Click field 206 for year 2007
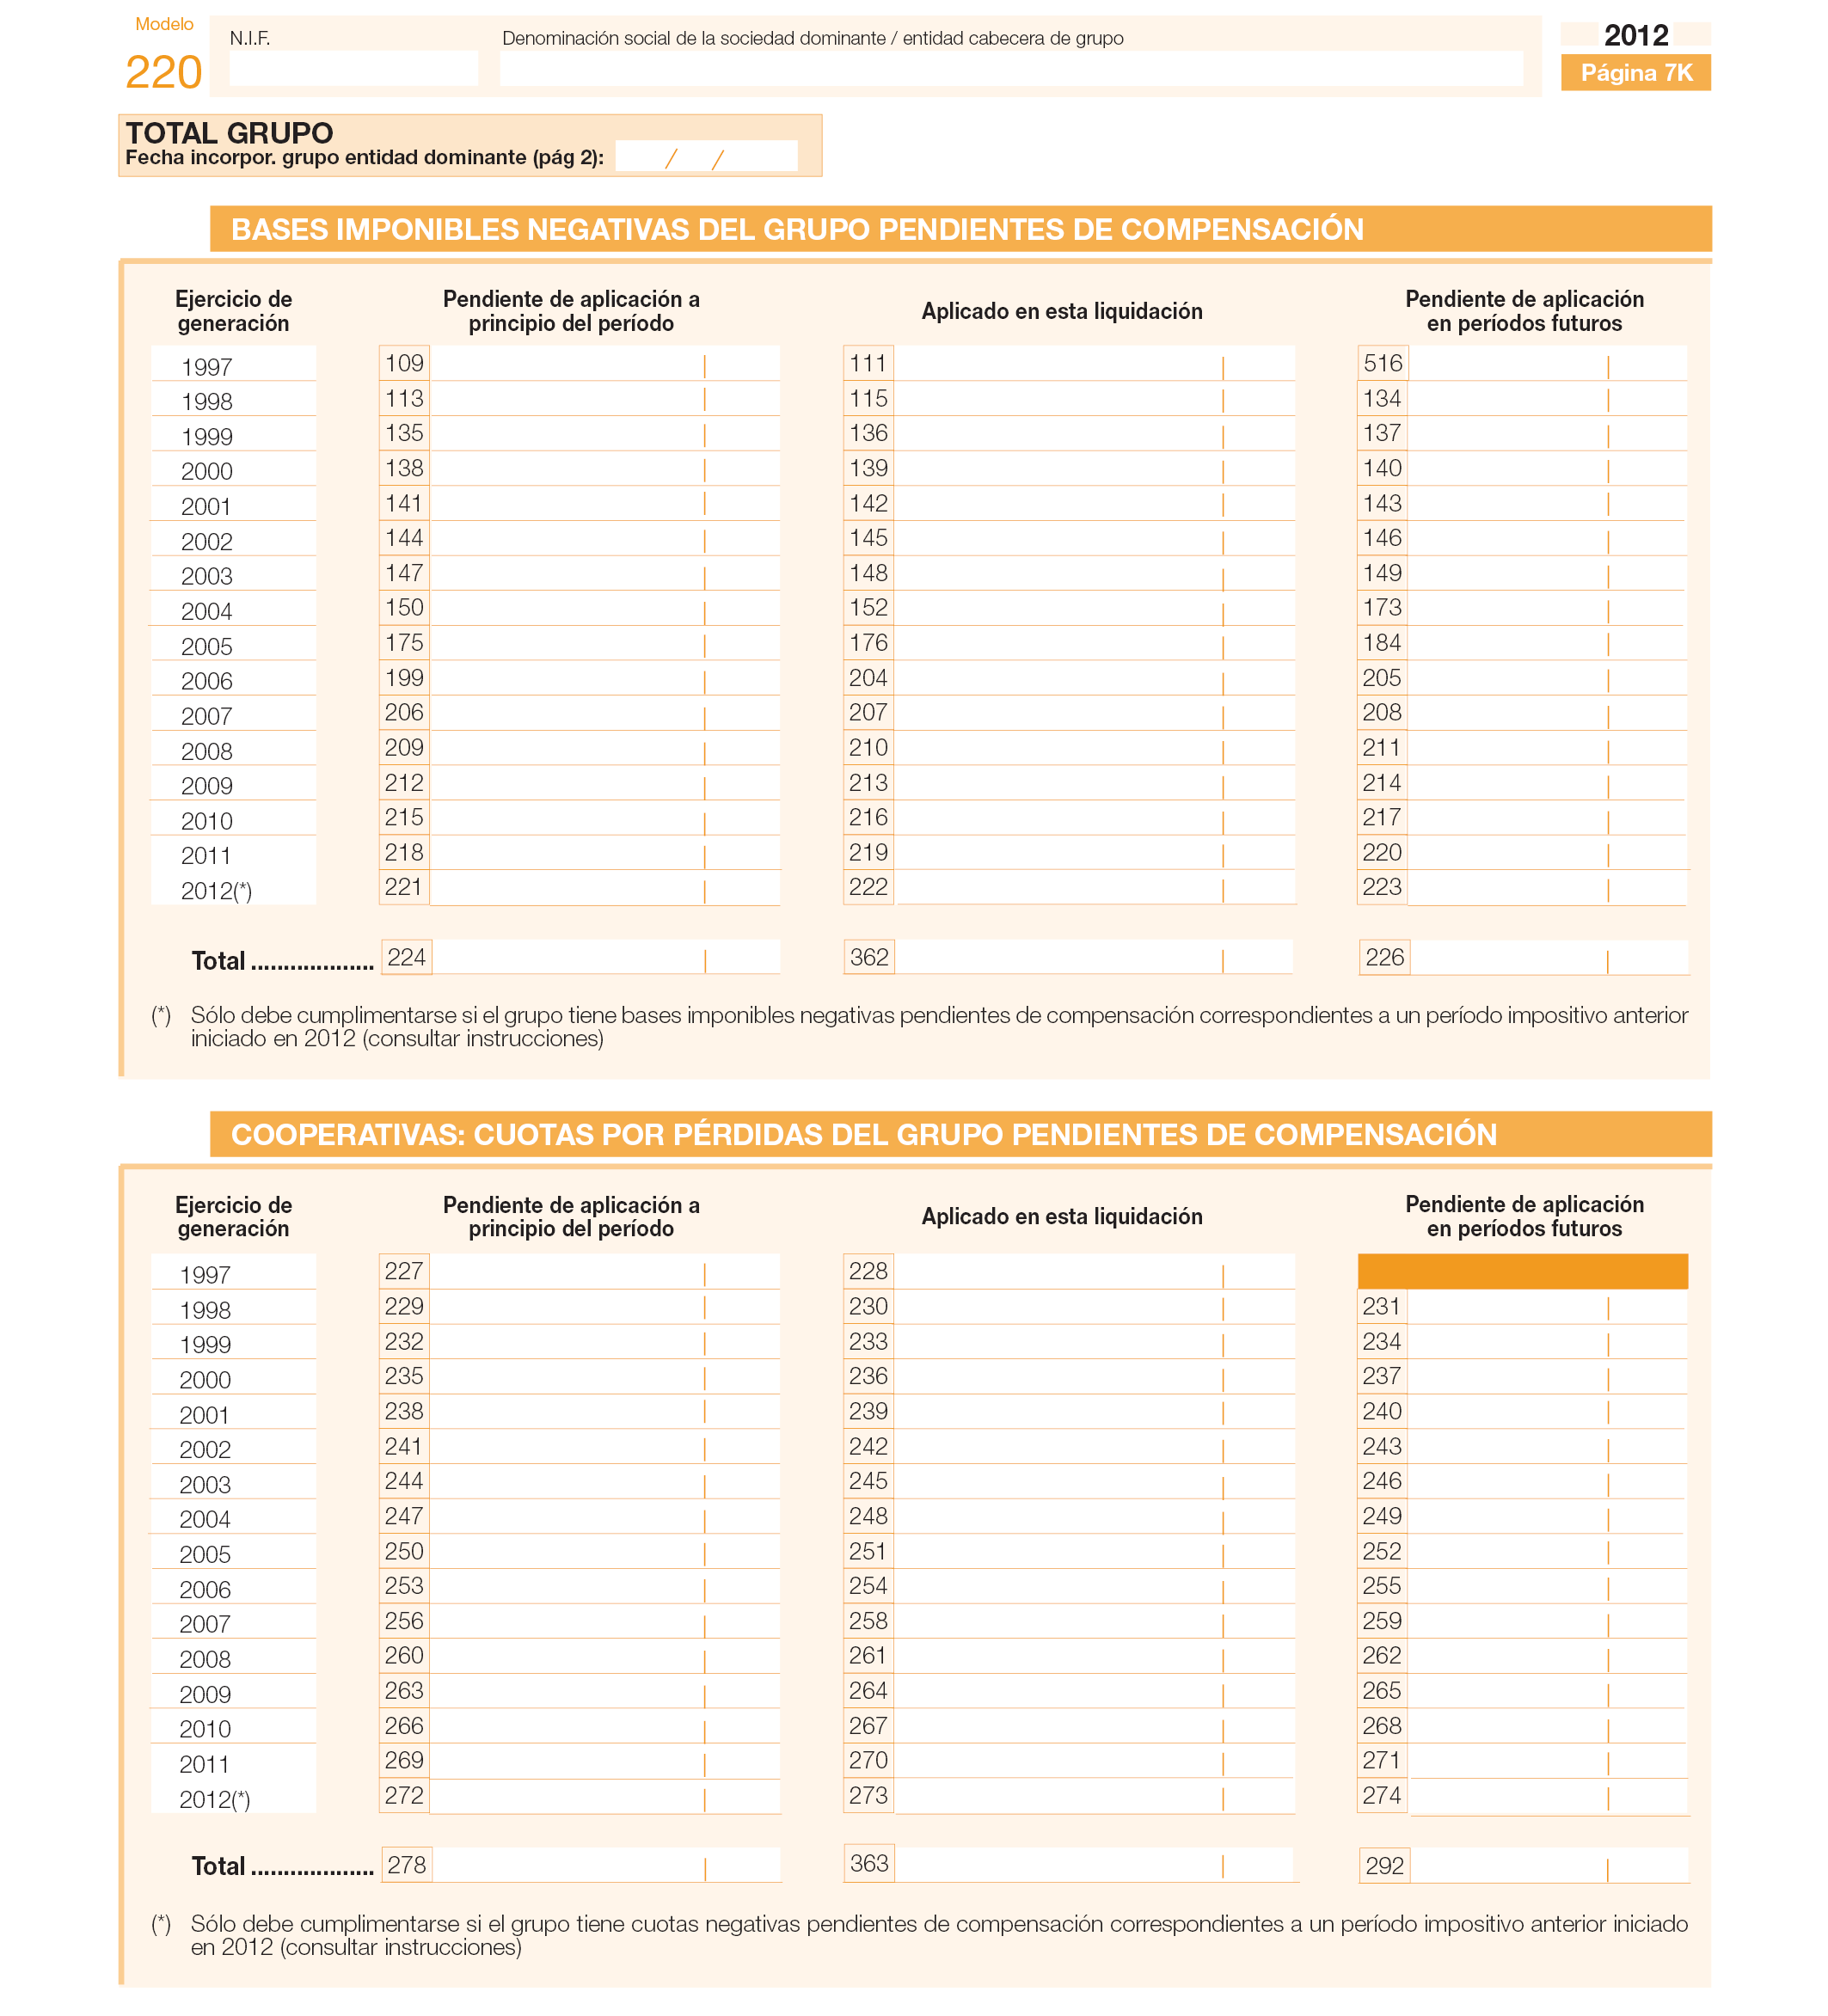The image size is (1828, 2016). pos(604,713)
